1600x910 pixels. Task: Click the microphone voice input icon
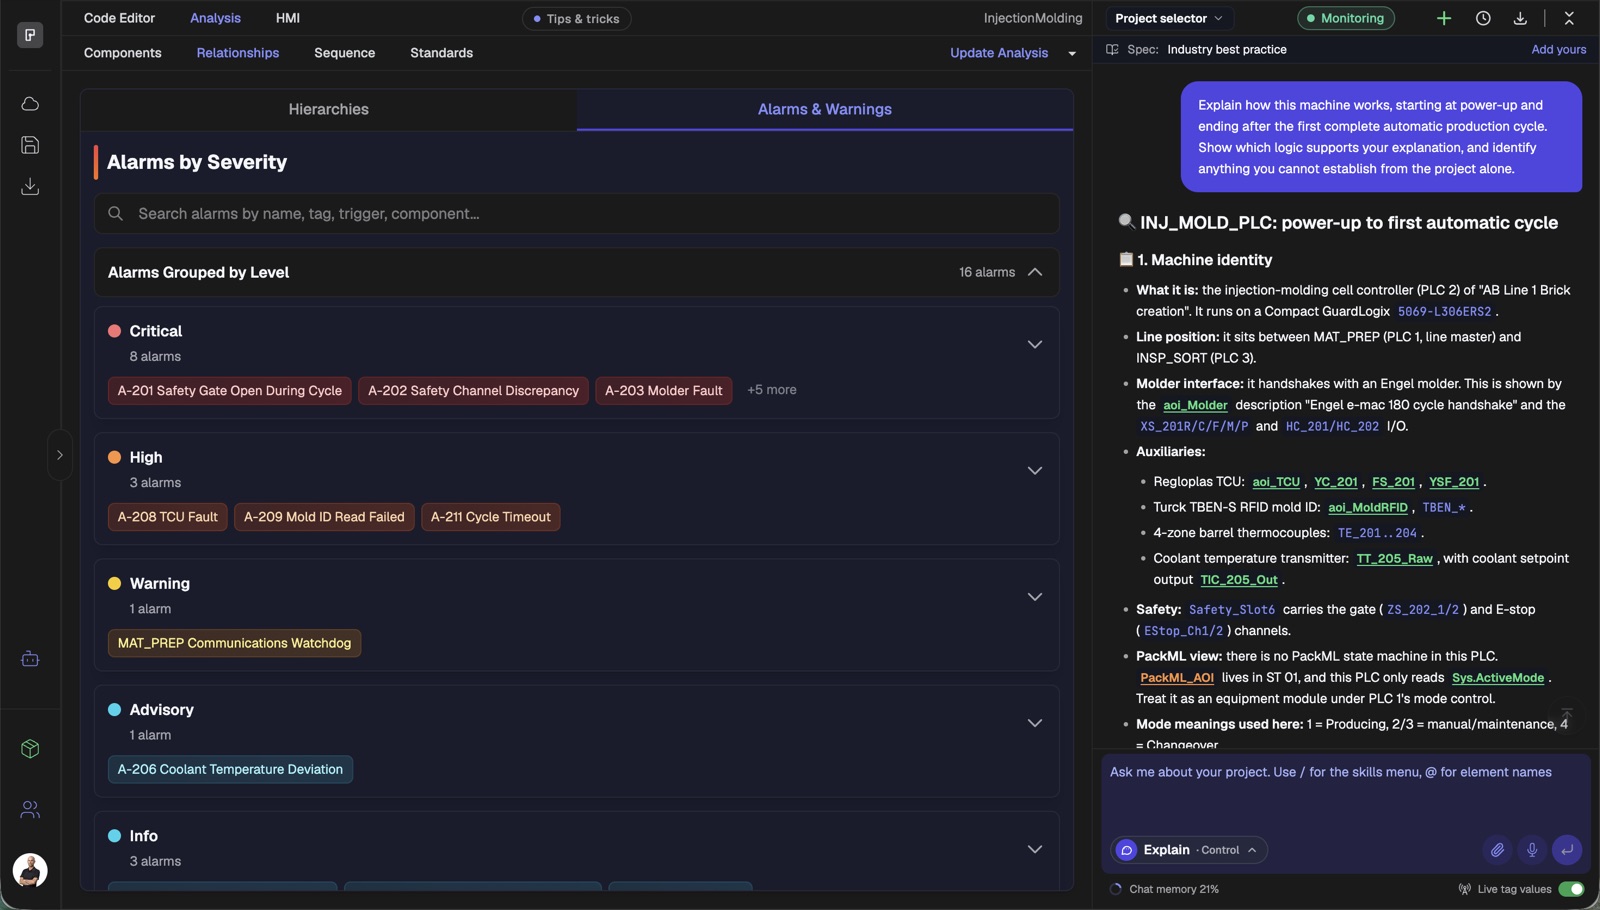pos(1532,850)
